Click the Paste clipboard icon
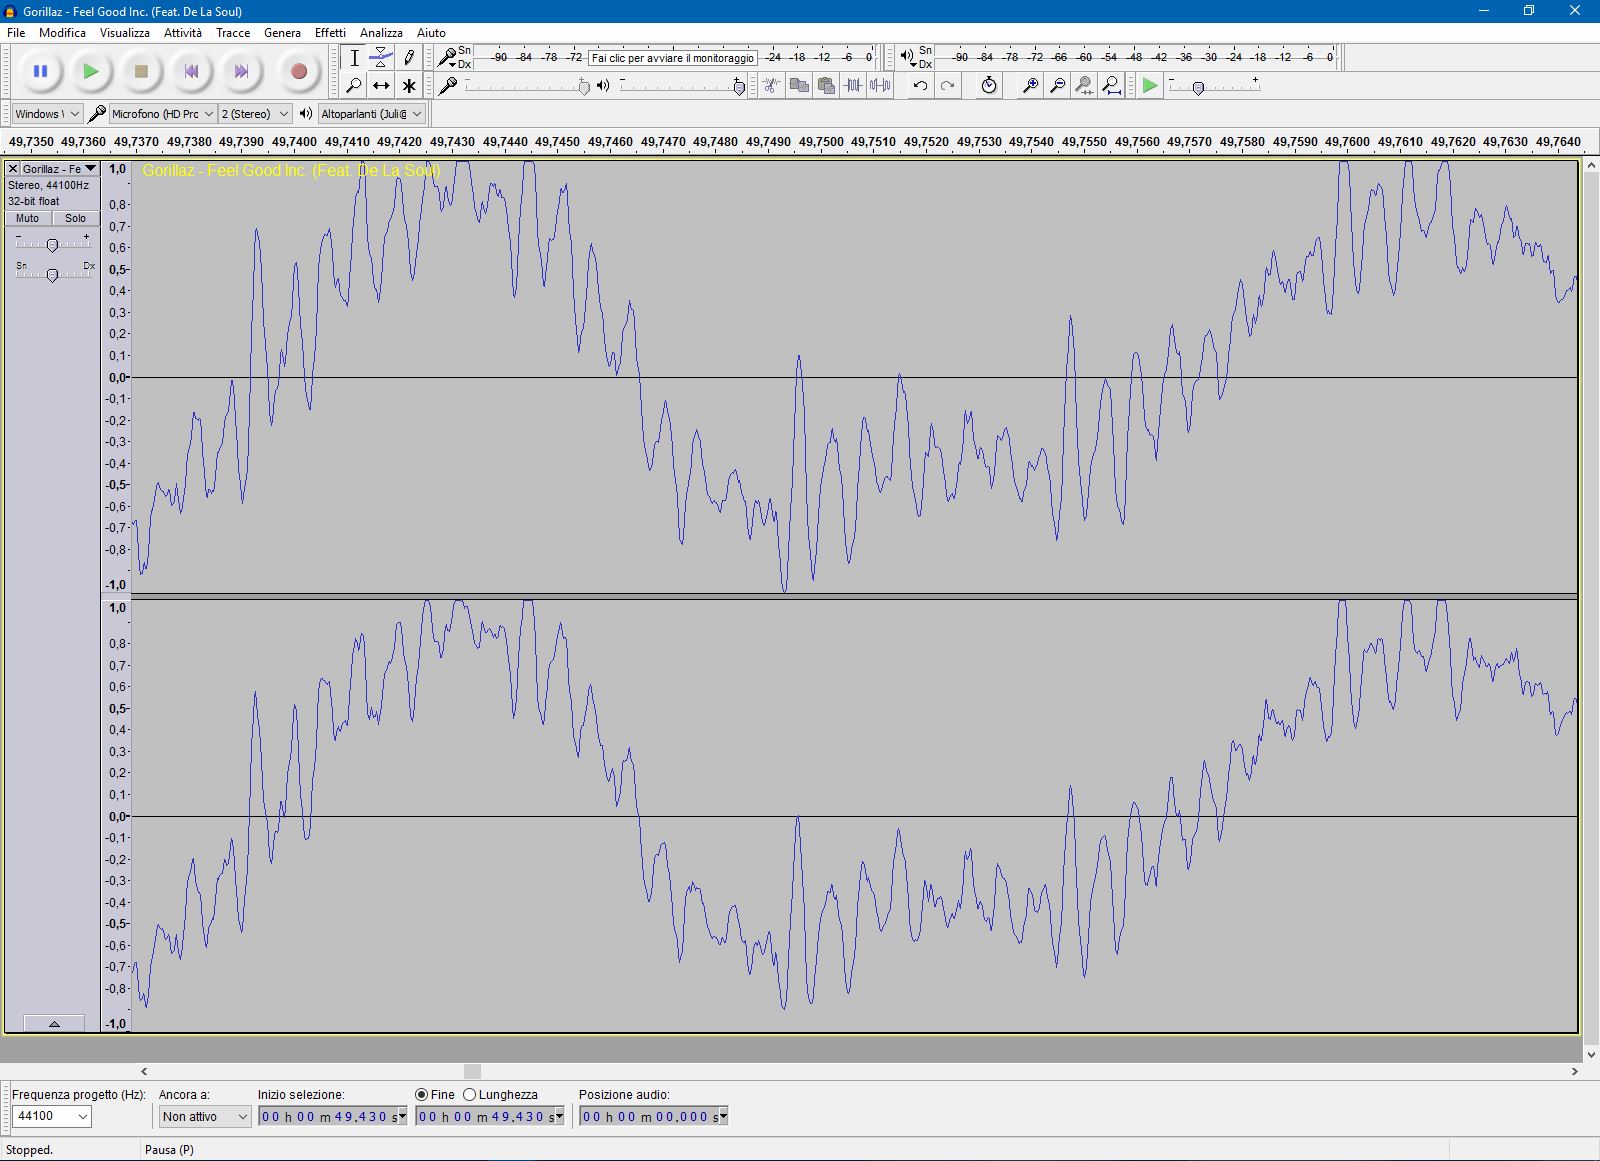 pos(825,86)
